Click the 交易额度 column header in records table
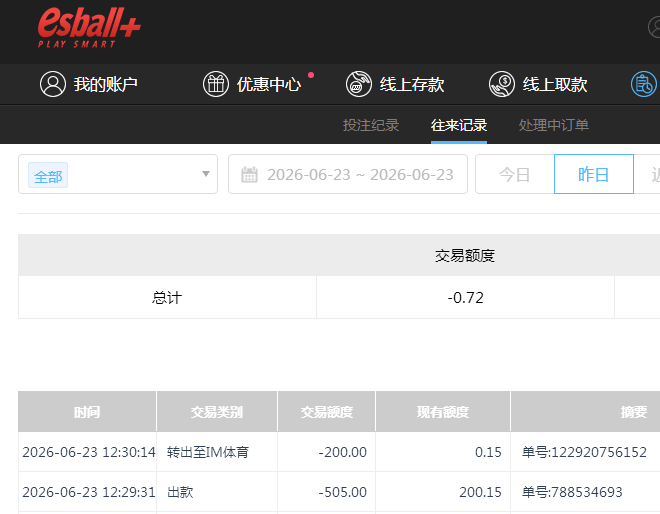The height and width of the screenshot is (514, 660). pos(327,412)
